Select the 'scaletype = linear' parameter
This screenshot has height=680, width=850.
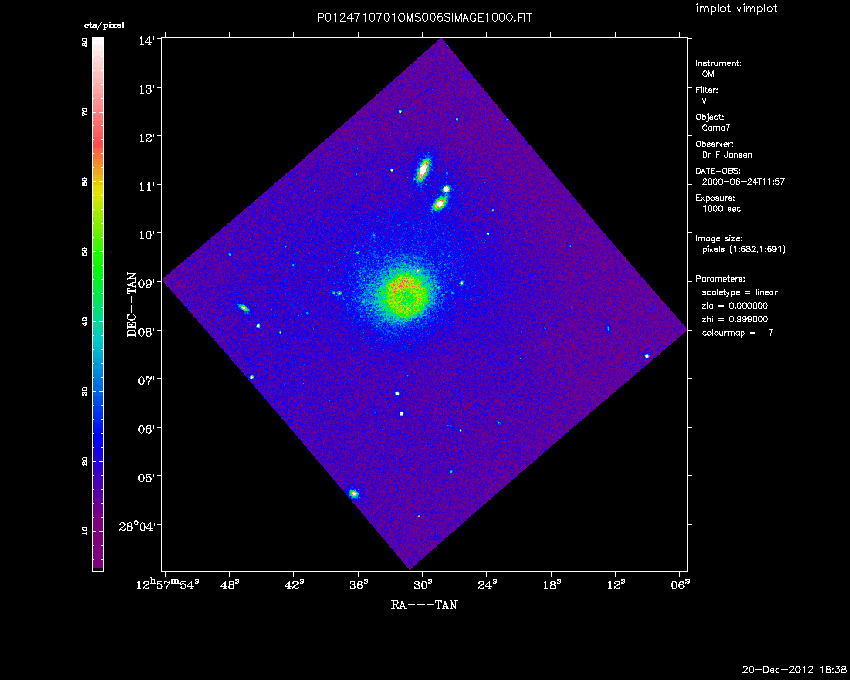740,292
